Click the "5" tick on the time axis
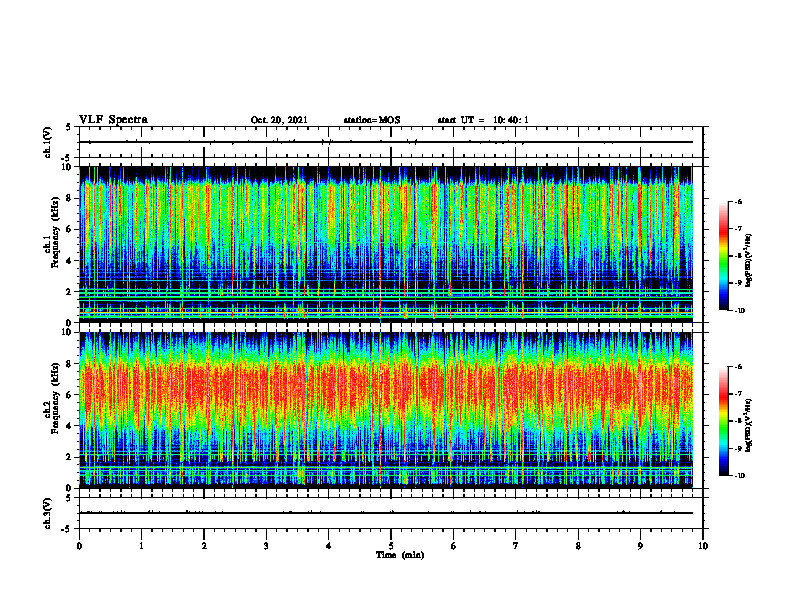The width and height of the screenshot is (792, 612). (x=391, y=546)
